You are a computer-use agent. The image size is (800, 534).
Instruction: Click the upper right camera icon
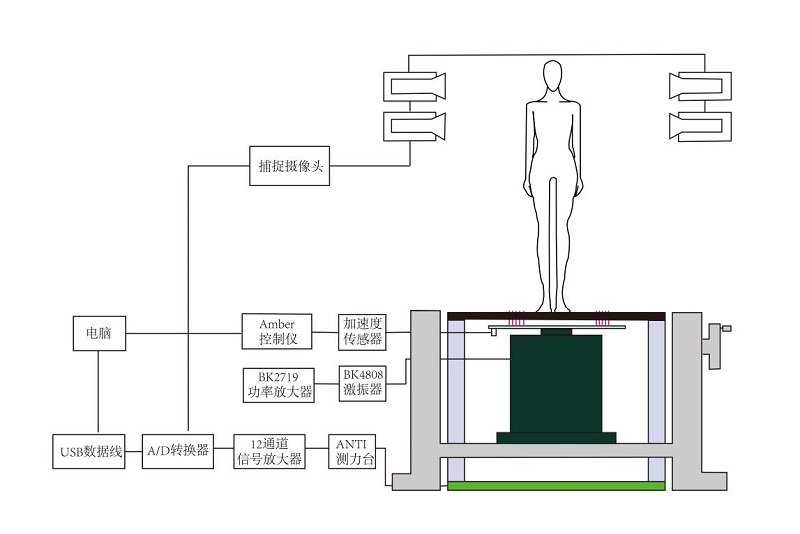click(x=700, y=86)
